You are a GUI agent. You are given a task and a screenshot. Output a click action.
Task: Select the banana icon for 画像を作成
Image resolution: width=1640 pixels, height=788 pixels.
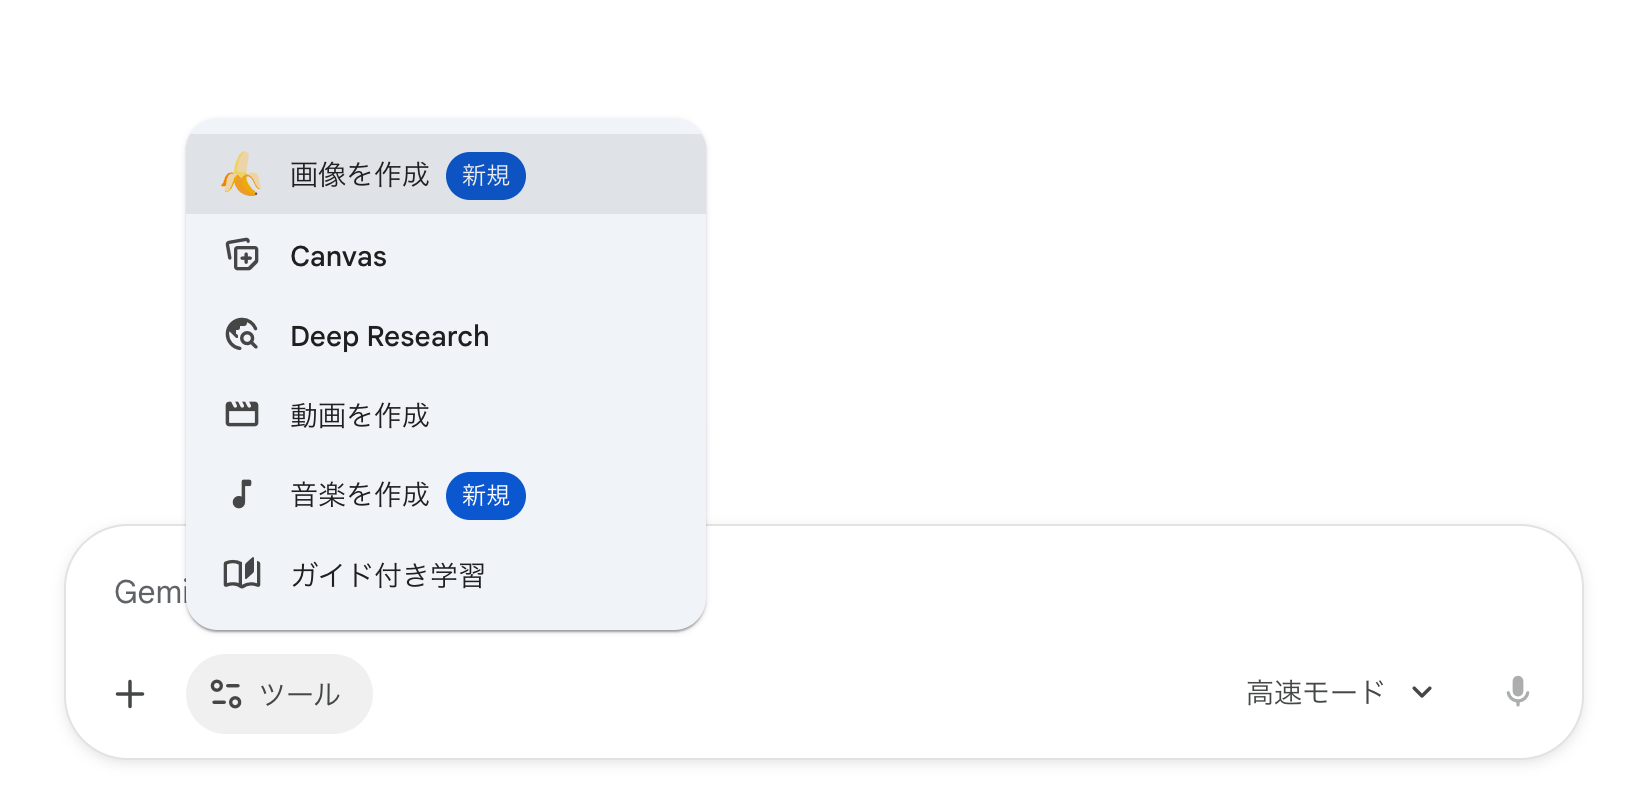pos(241,175)
